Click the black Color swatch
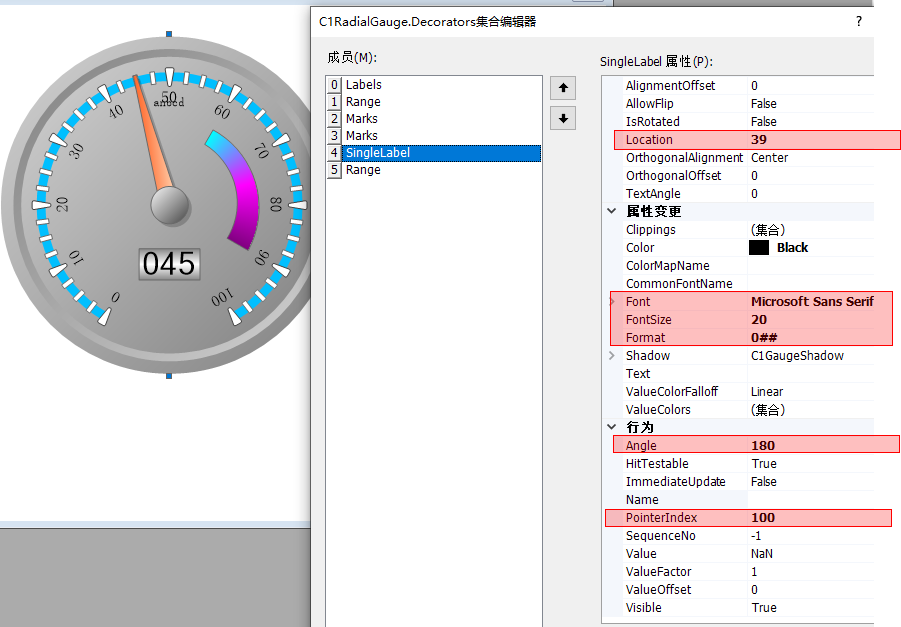The height and width of the screenshot is (627, 901). 758,248
